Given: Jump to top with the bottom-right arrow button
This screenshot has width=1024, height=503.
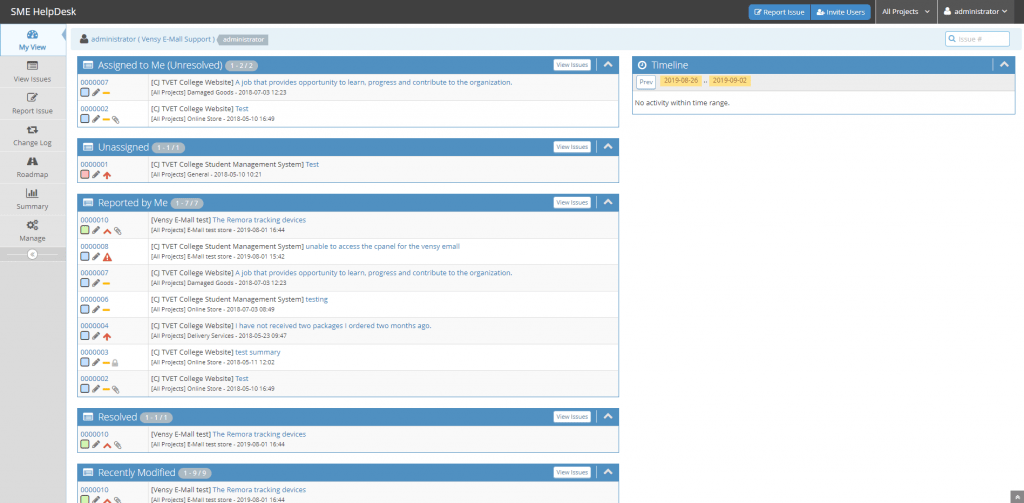Looking at the screenshot, I should [x=1017, y=496].
